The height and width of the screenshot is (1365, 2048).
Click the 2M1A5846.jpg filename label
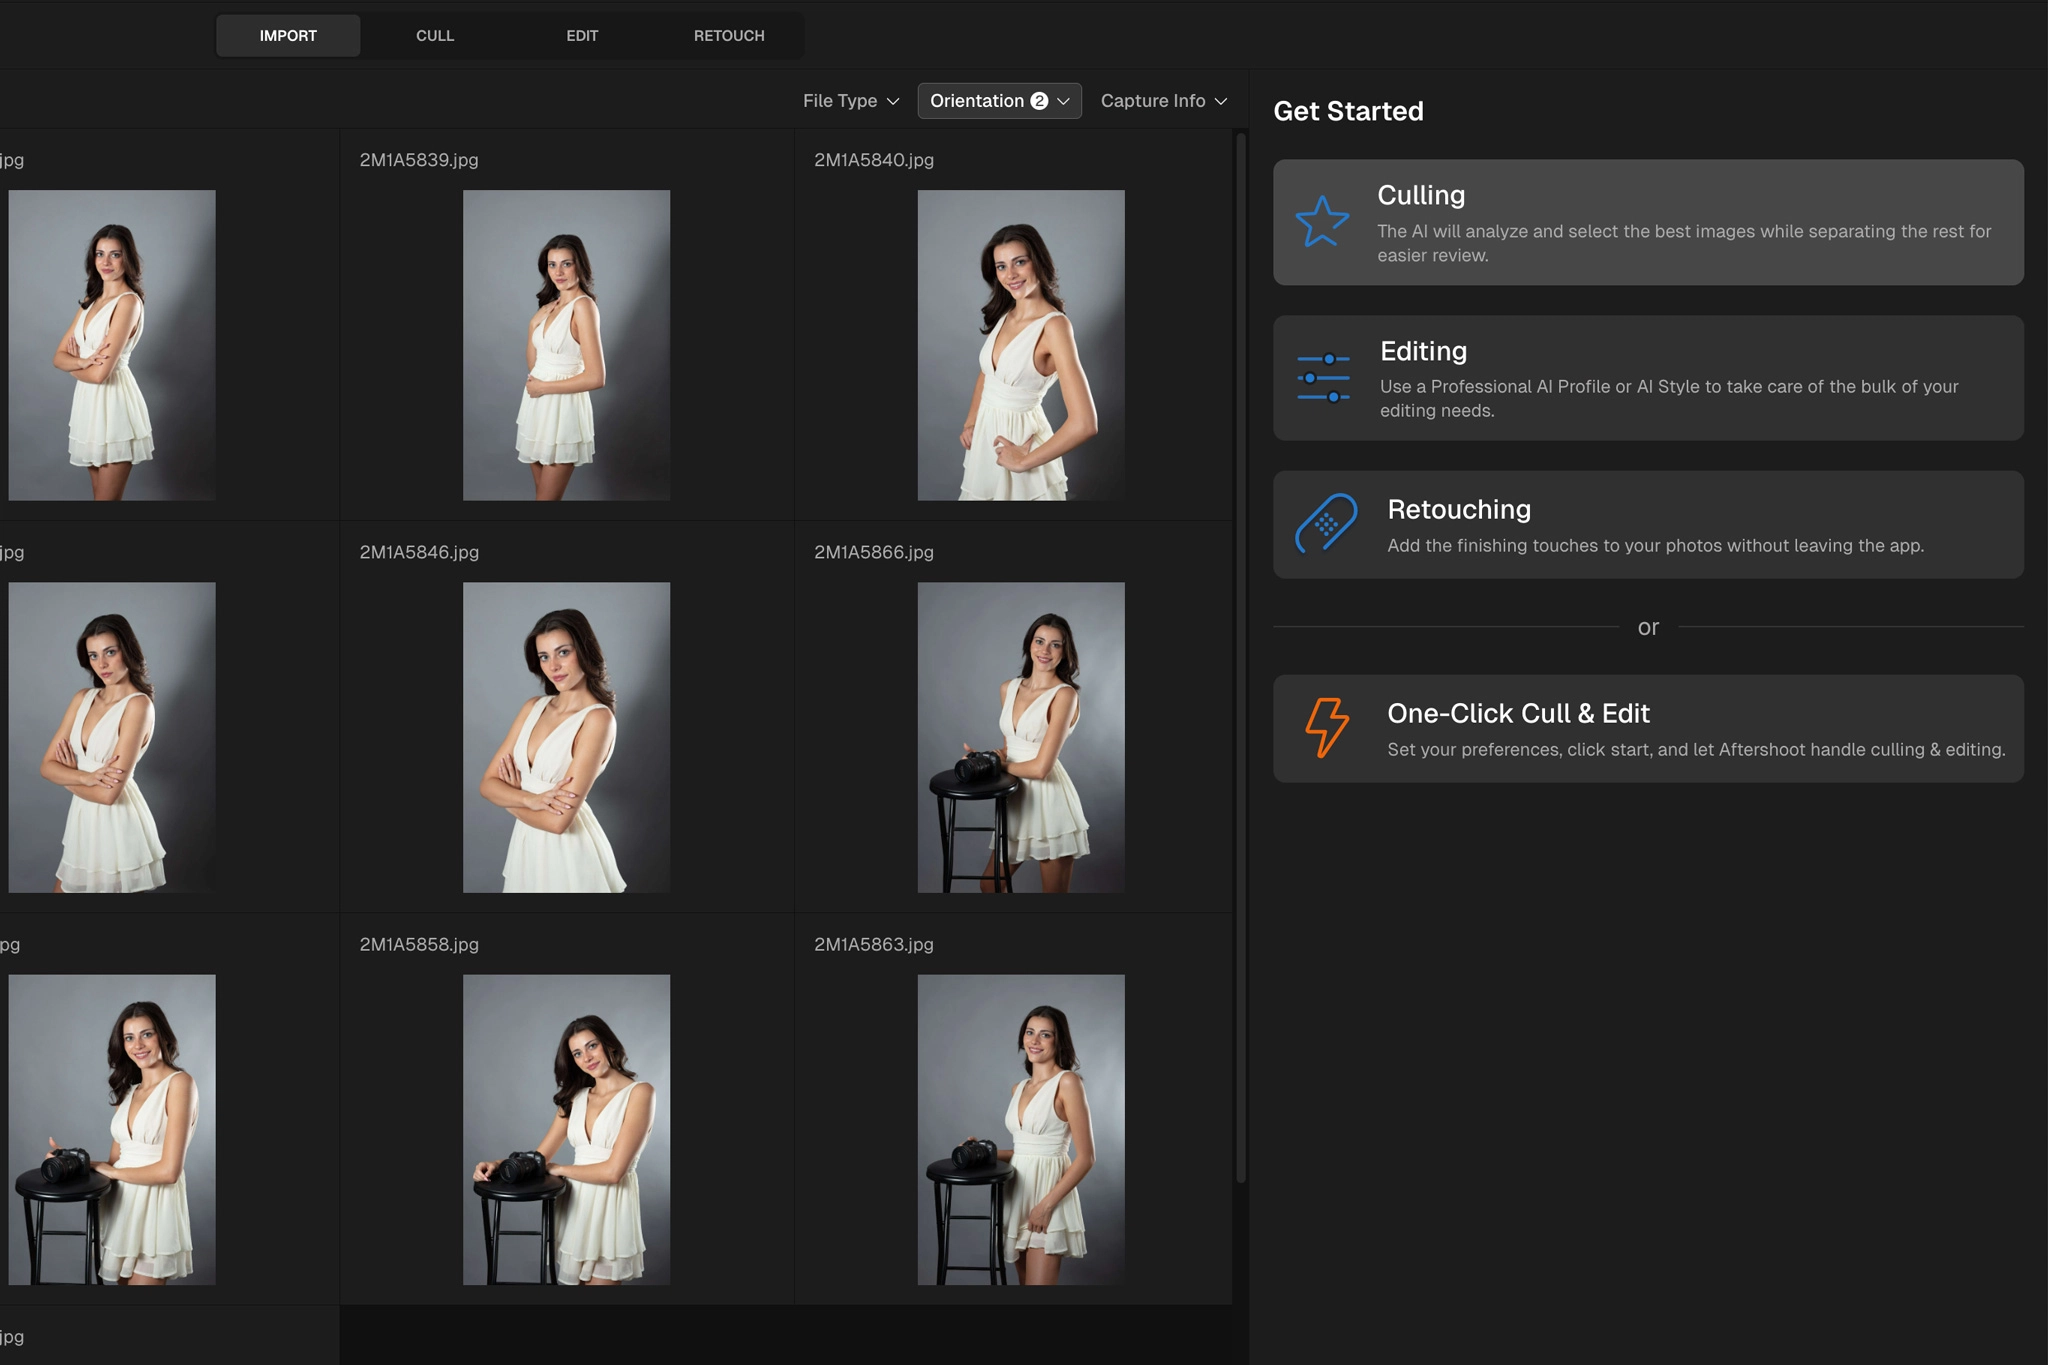[x=419, y=552]
